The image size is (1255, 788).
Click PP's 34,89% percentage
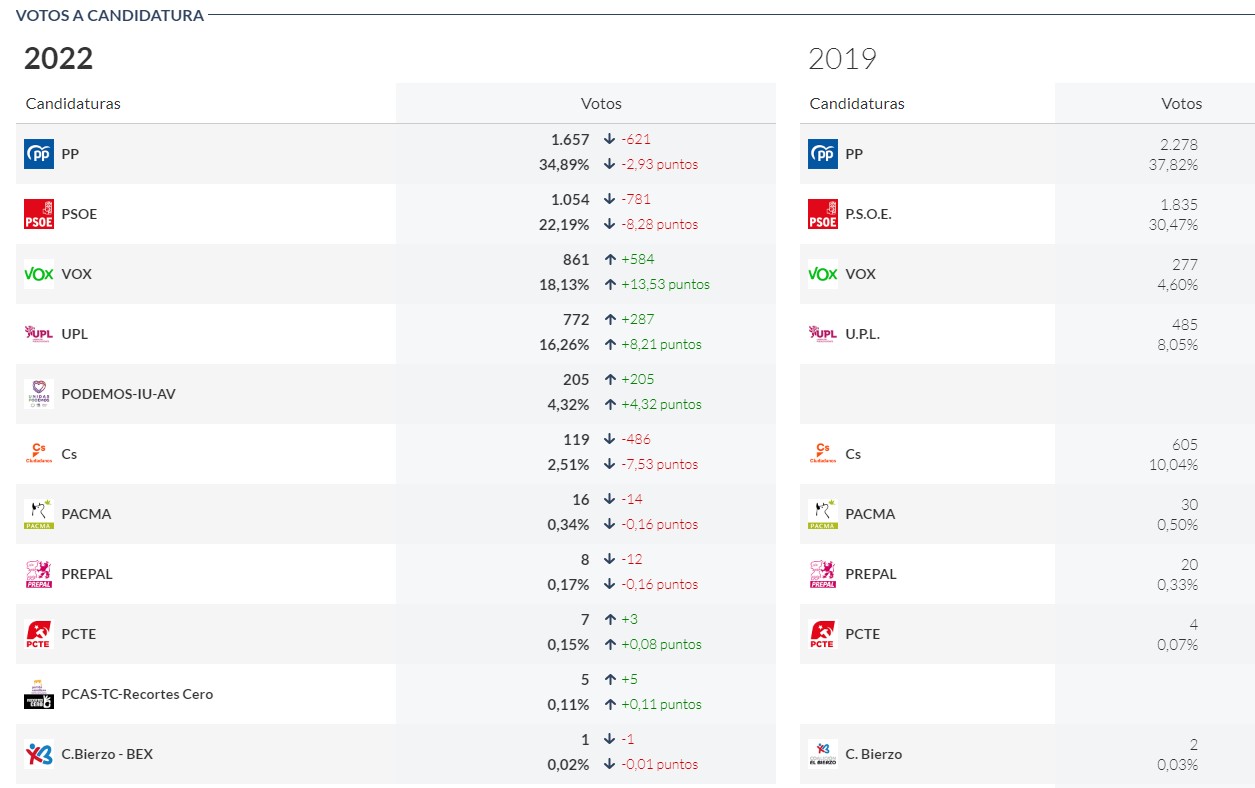coord(564,164)
